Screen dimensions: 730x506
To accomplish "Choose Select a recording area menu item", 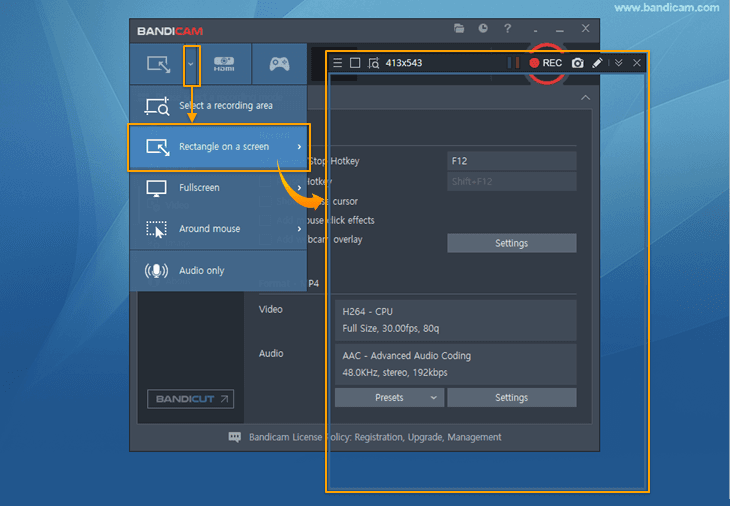I will tap(218, 106).
